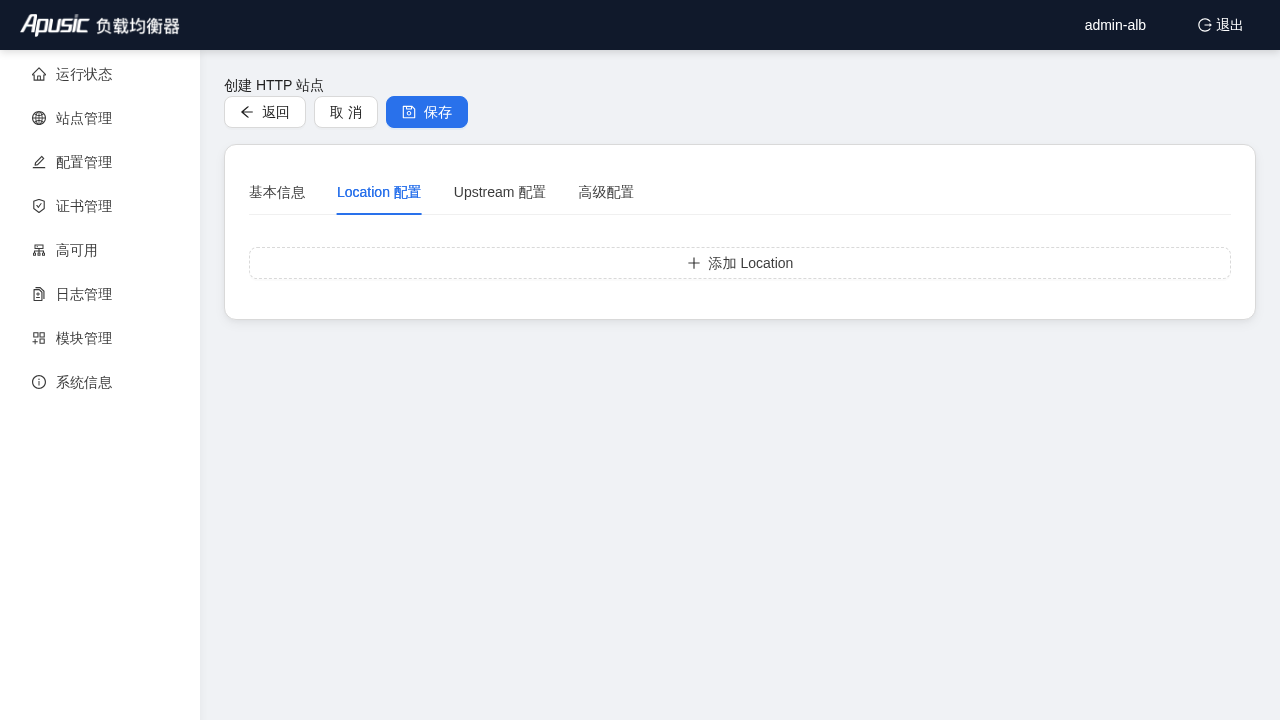Save the site with 保存 button
The width and height of the screenshot is (1280, 720).
427,112
